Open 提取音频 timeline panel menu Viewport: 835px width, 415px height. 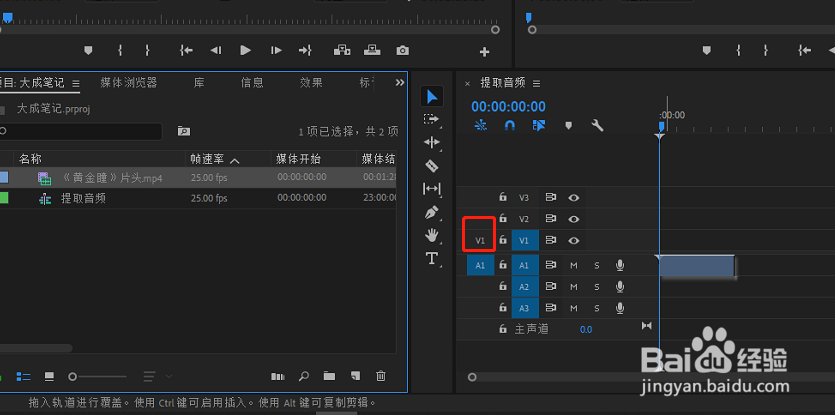tap(536, 84)
